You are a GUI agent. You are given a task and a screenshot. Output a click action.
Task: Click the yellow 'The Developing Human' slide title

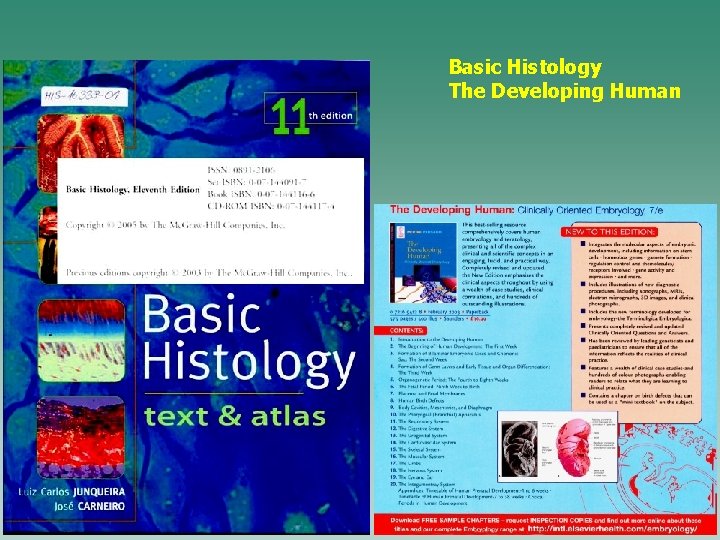click(564, 90)
